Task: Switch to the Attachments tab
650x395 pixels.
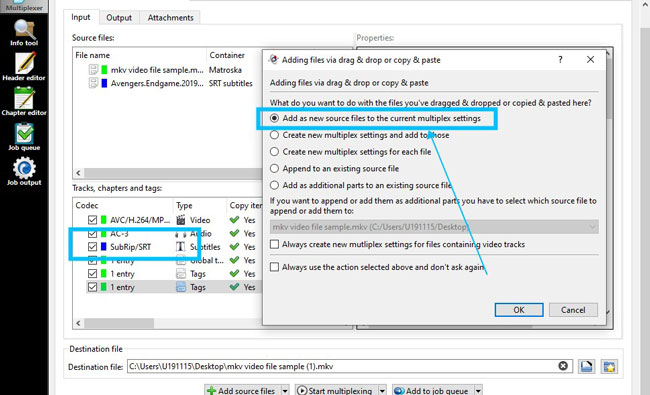Action: (170, 18)
